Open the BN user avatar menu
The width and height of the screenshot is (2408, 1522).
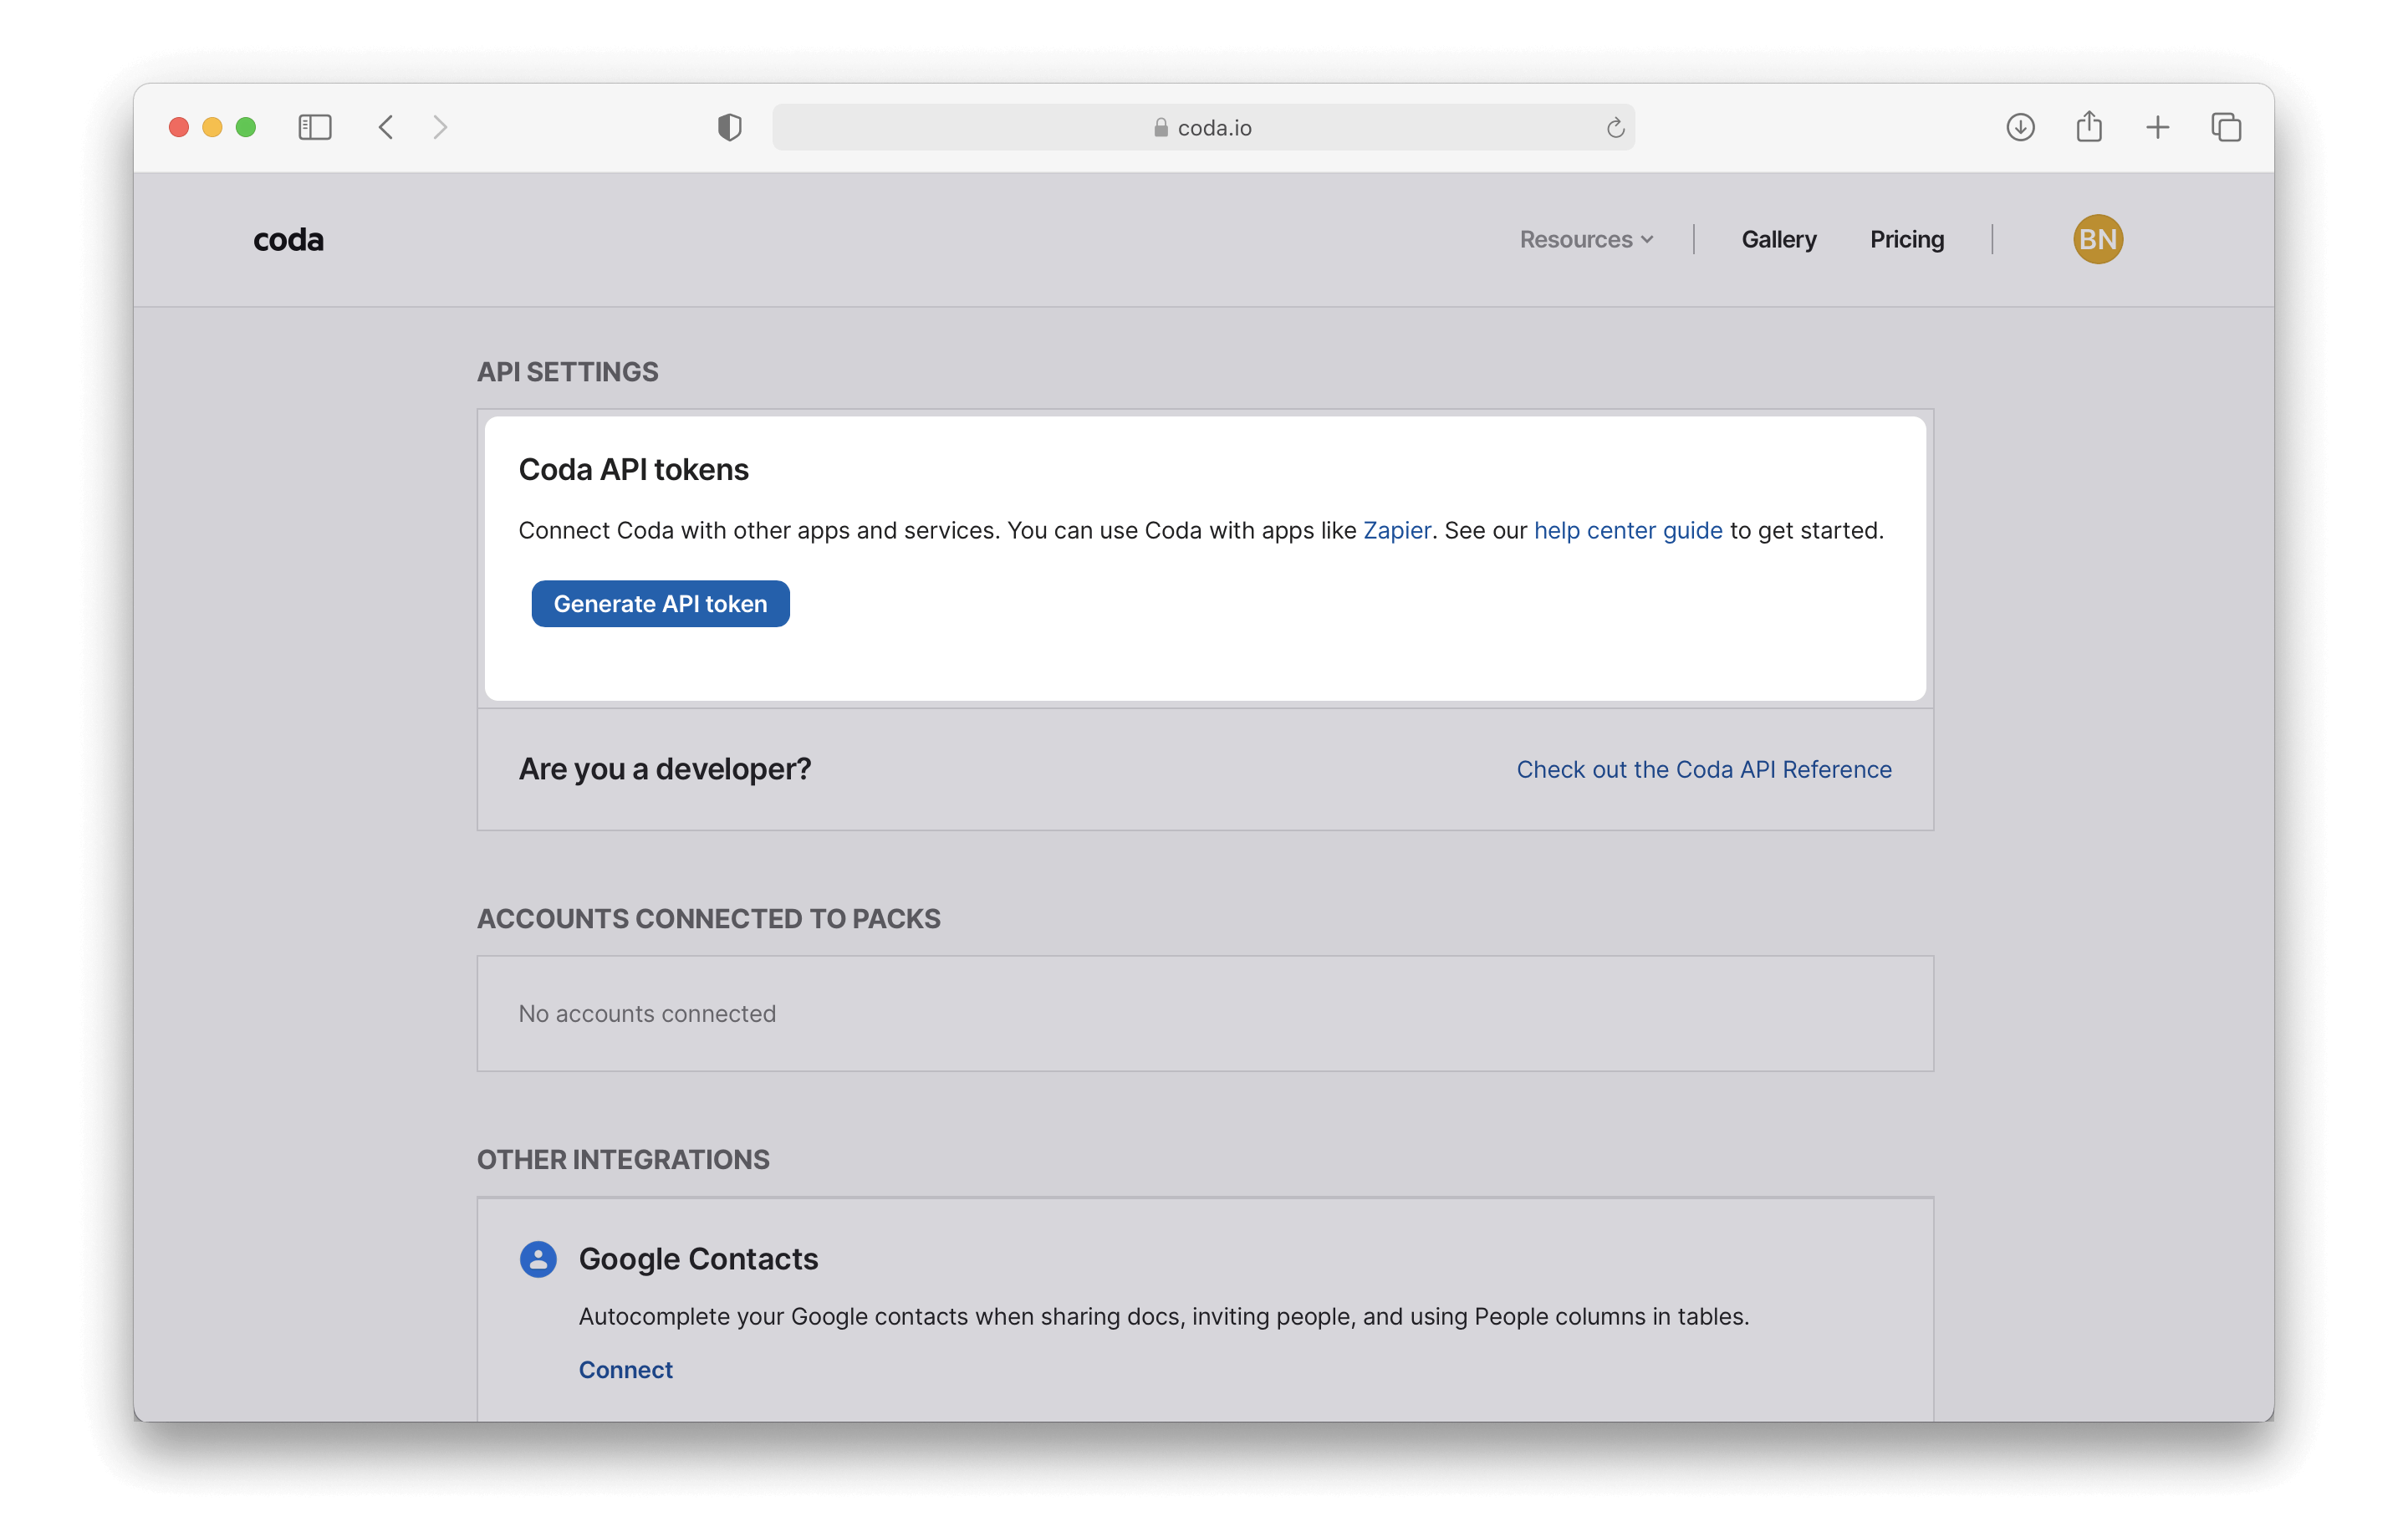[x=2097, y=239]
